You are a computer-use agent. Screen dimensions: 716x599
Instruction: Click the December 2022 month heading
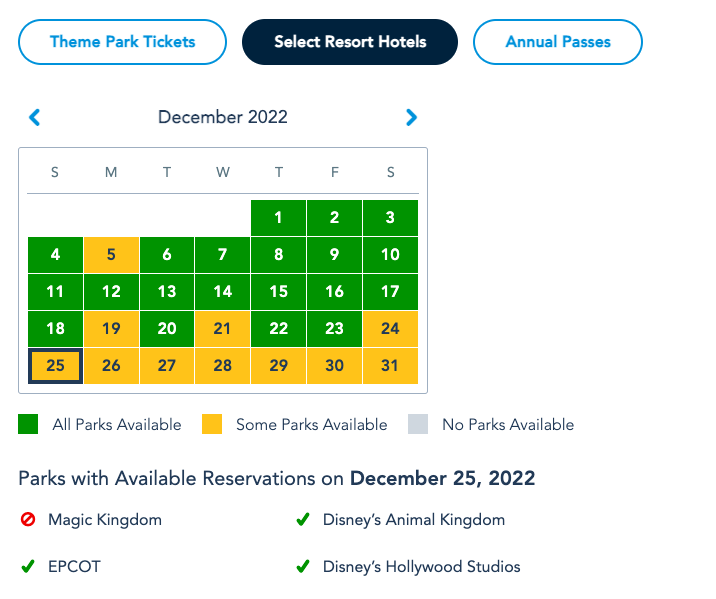pyautogui.click(x=223, y=118)
